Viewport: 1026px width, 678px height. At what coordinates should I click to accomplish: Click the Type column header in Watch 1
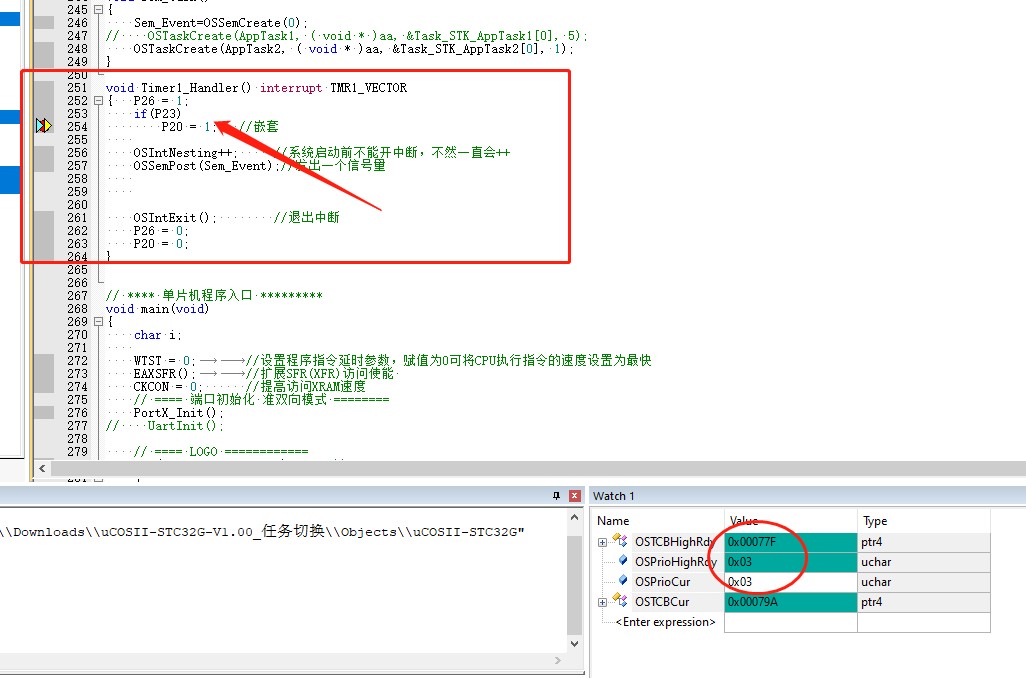[x=875, y=521]
